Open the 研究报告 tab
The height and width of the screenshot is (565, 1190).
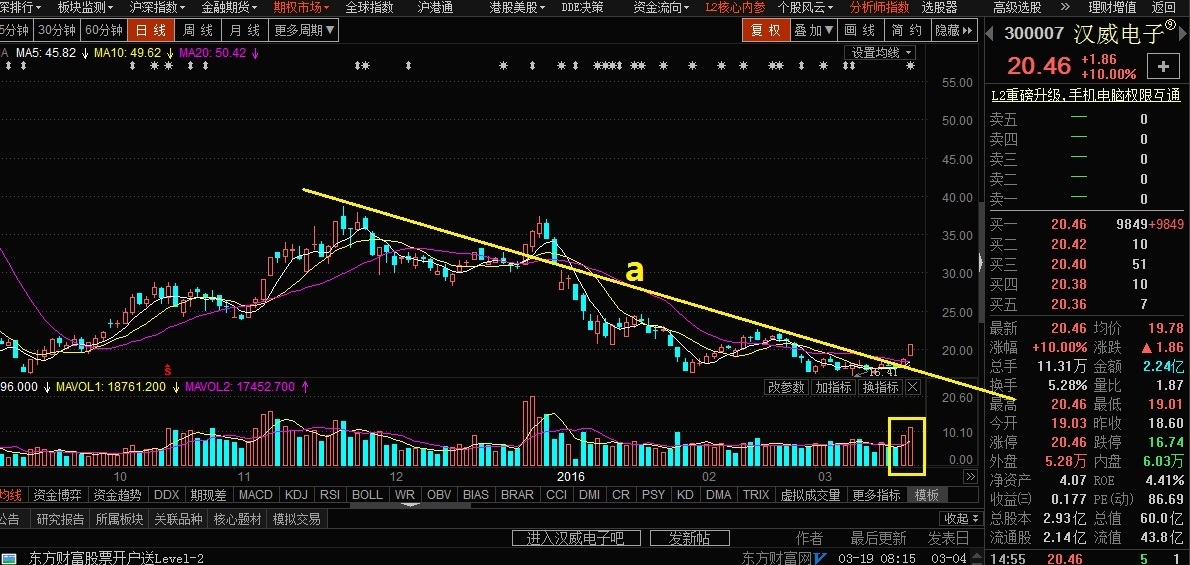coord(60,519)
